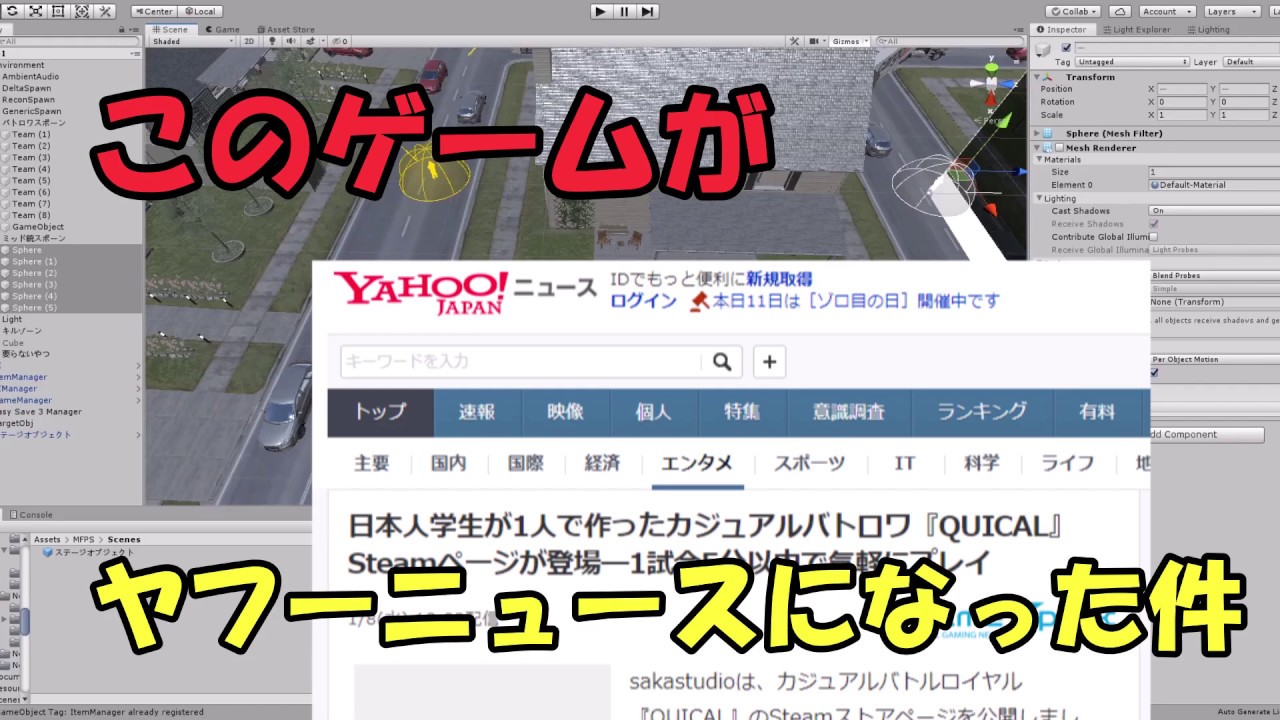Switch to the Inspector tab

tap(1062, 29)
